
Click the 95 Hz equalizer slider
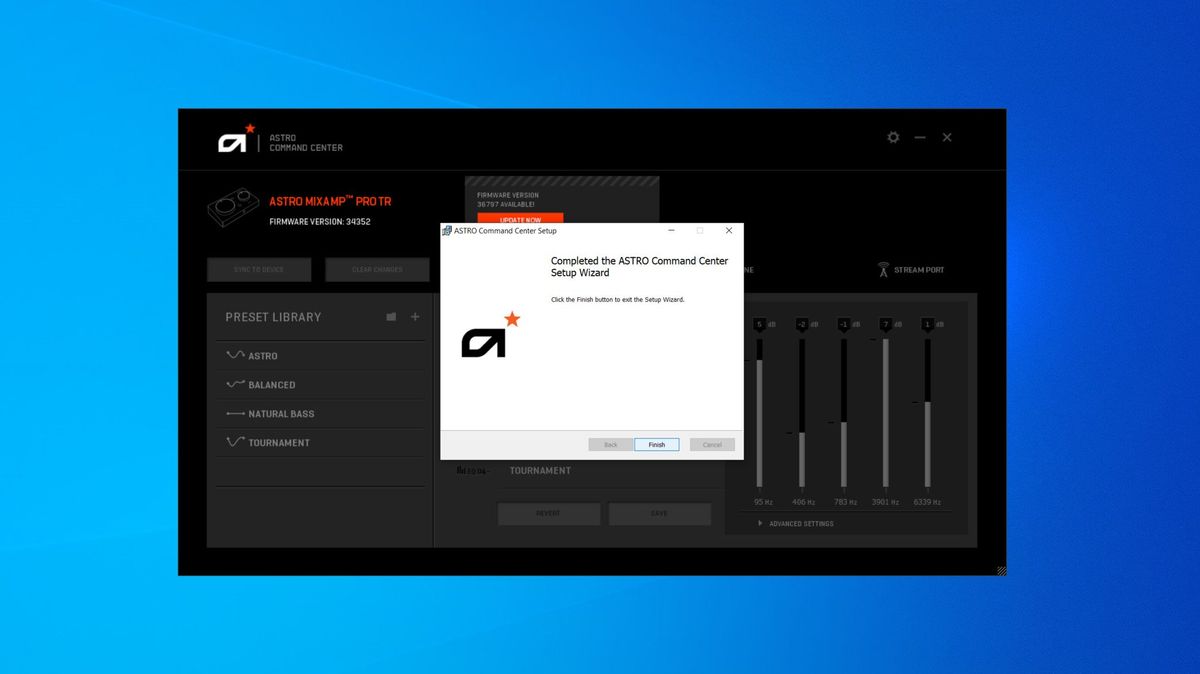(759, 413)
